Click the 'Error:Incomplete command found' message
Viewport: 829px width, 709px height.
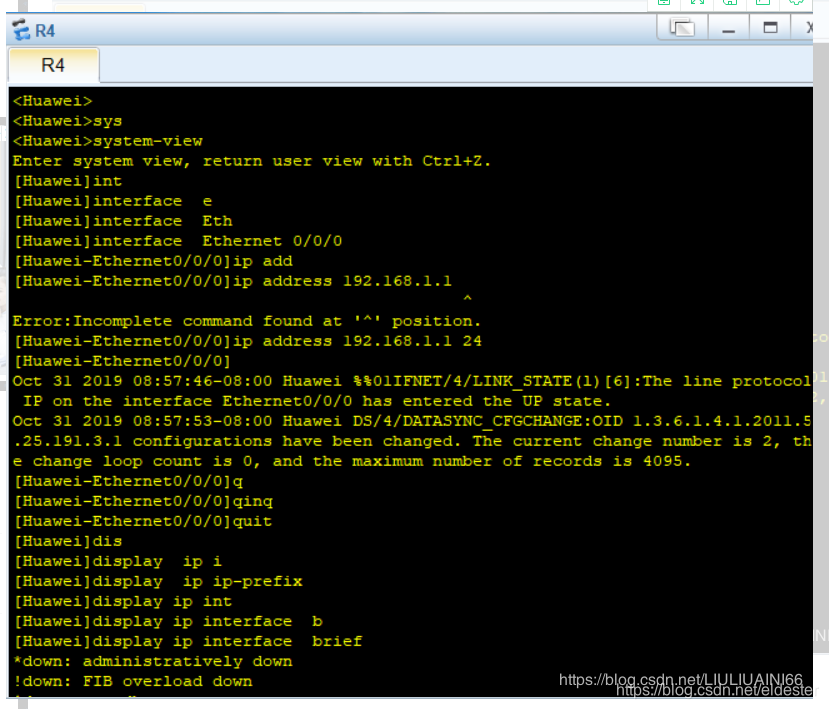pos(246,321)
